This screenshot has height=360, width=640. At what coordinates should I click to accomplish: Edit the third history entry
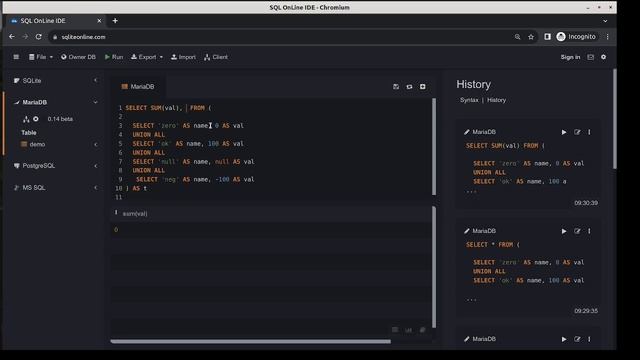tap(577, 339)
